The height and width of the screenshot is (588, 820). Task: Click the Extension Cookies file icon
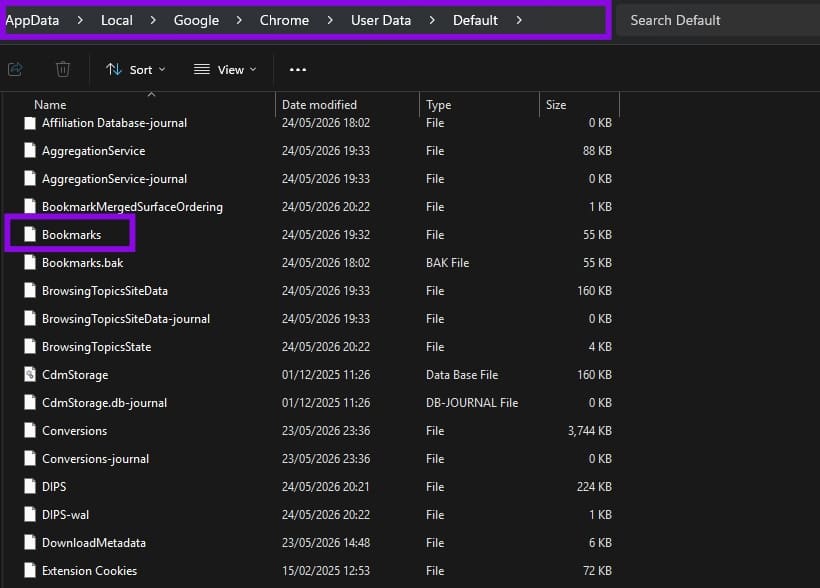pyautogui.click(x=30, y=570)
